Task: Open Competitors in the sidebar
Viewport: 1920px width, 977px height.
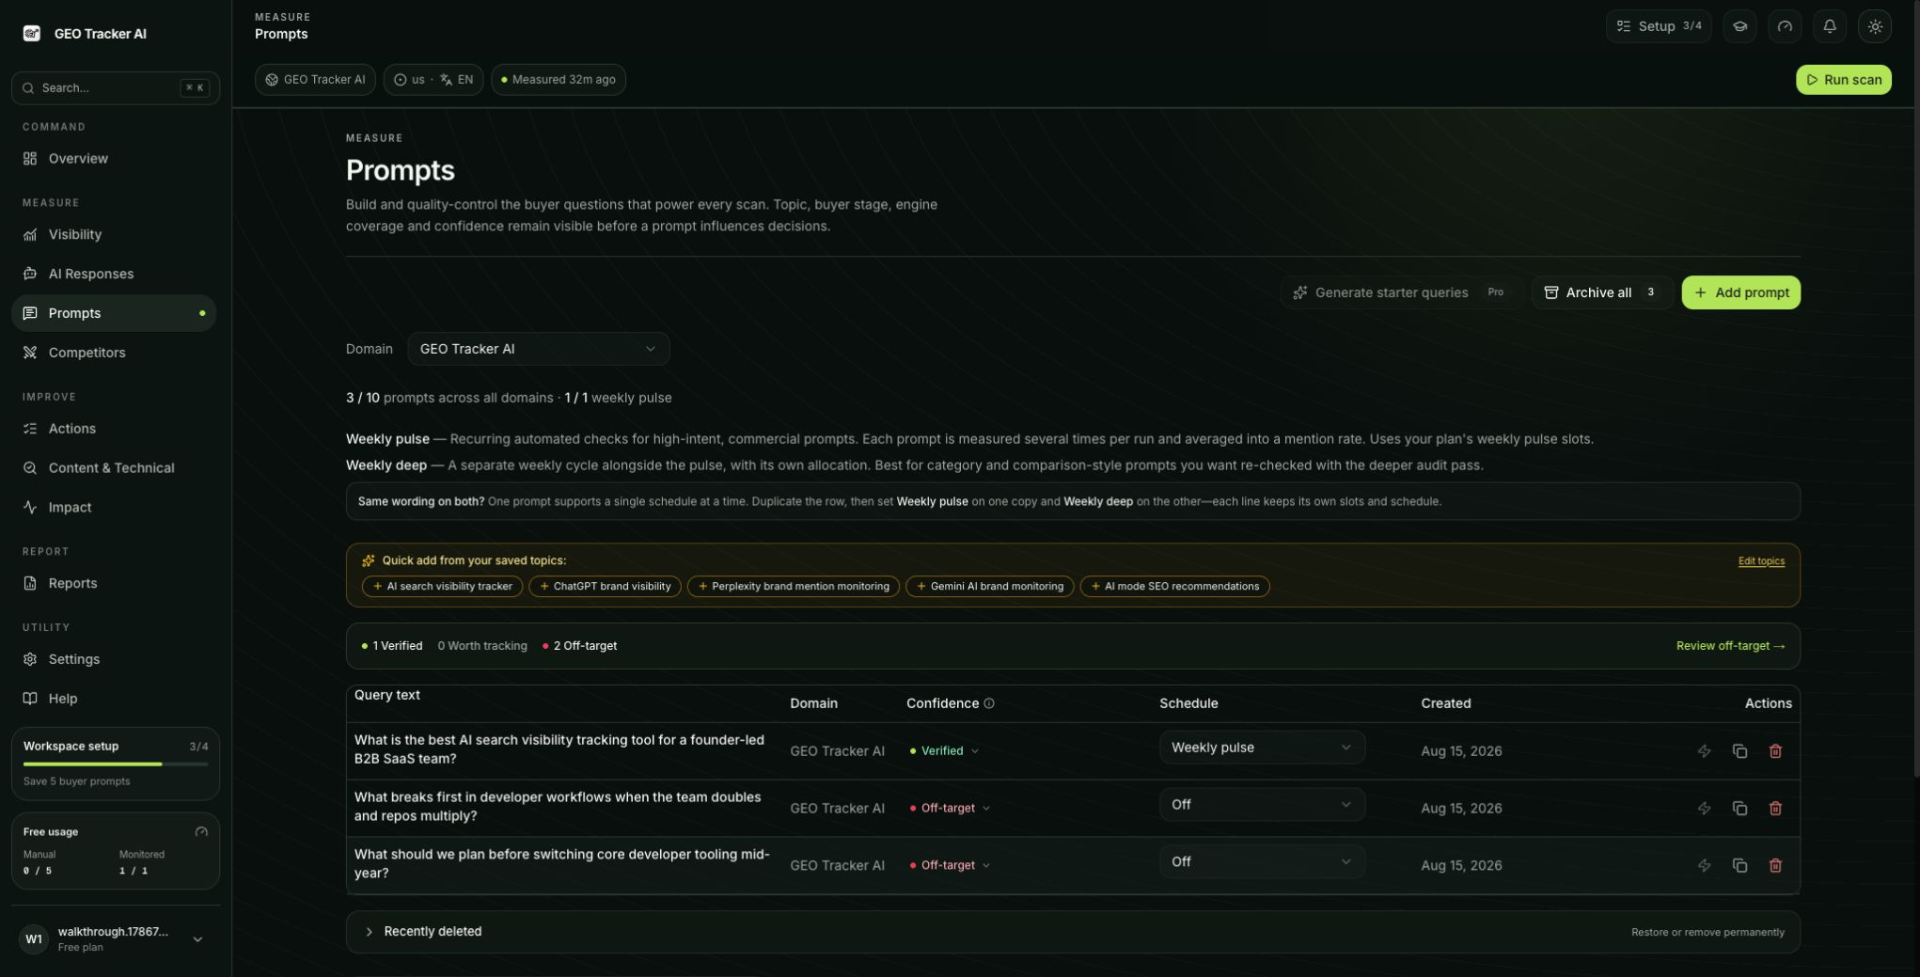Action: point(114,353)
